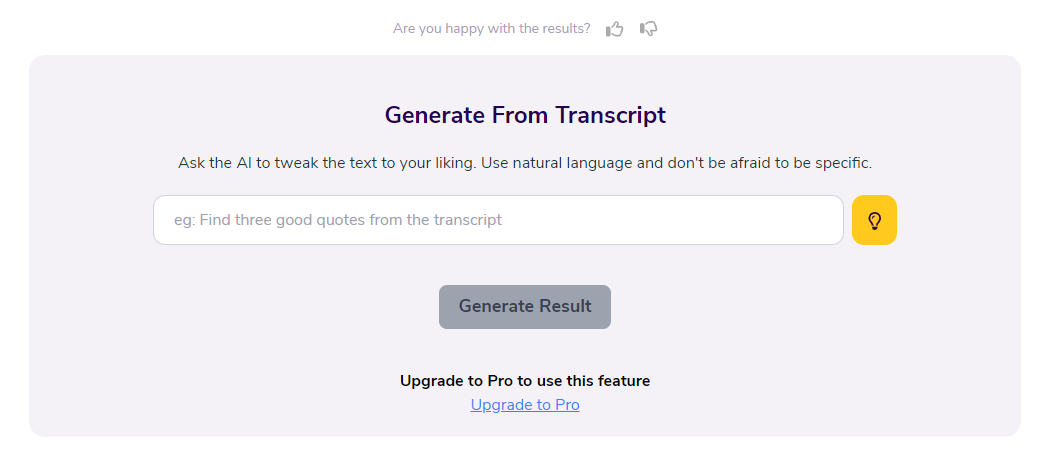Click into the "Find three good quotes" placeholder box
1051x472 pixels.
point(498,220)
